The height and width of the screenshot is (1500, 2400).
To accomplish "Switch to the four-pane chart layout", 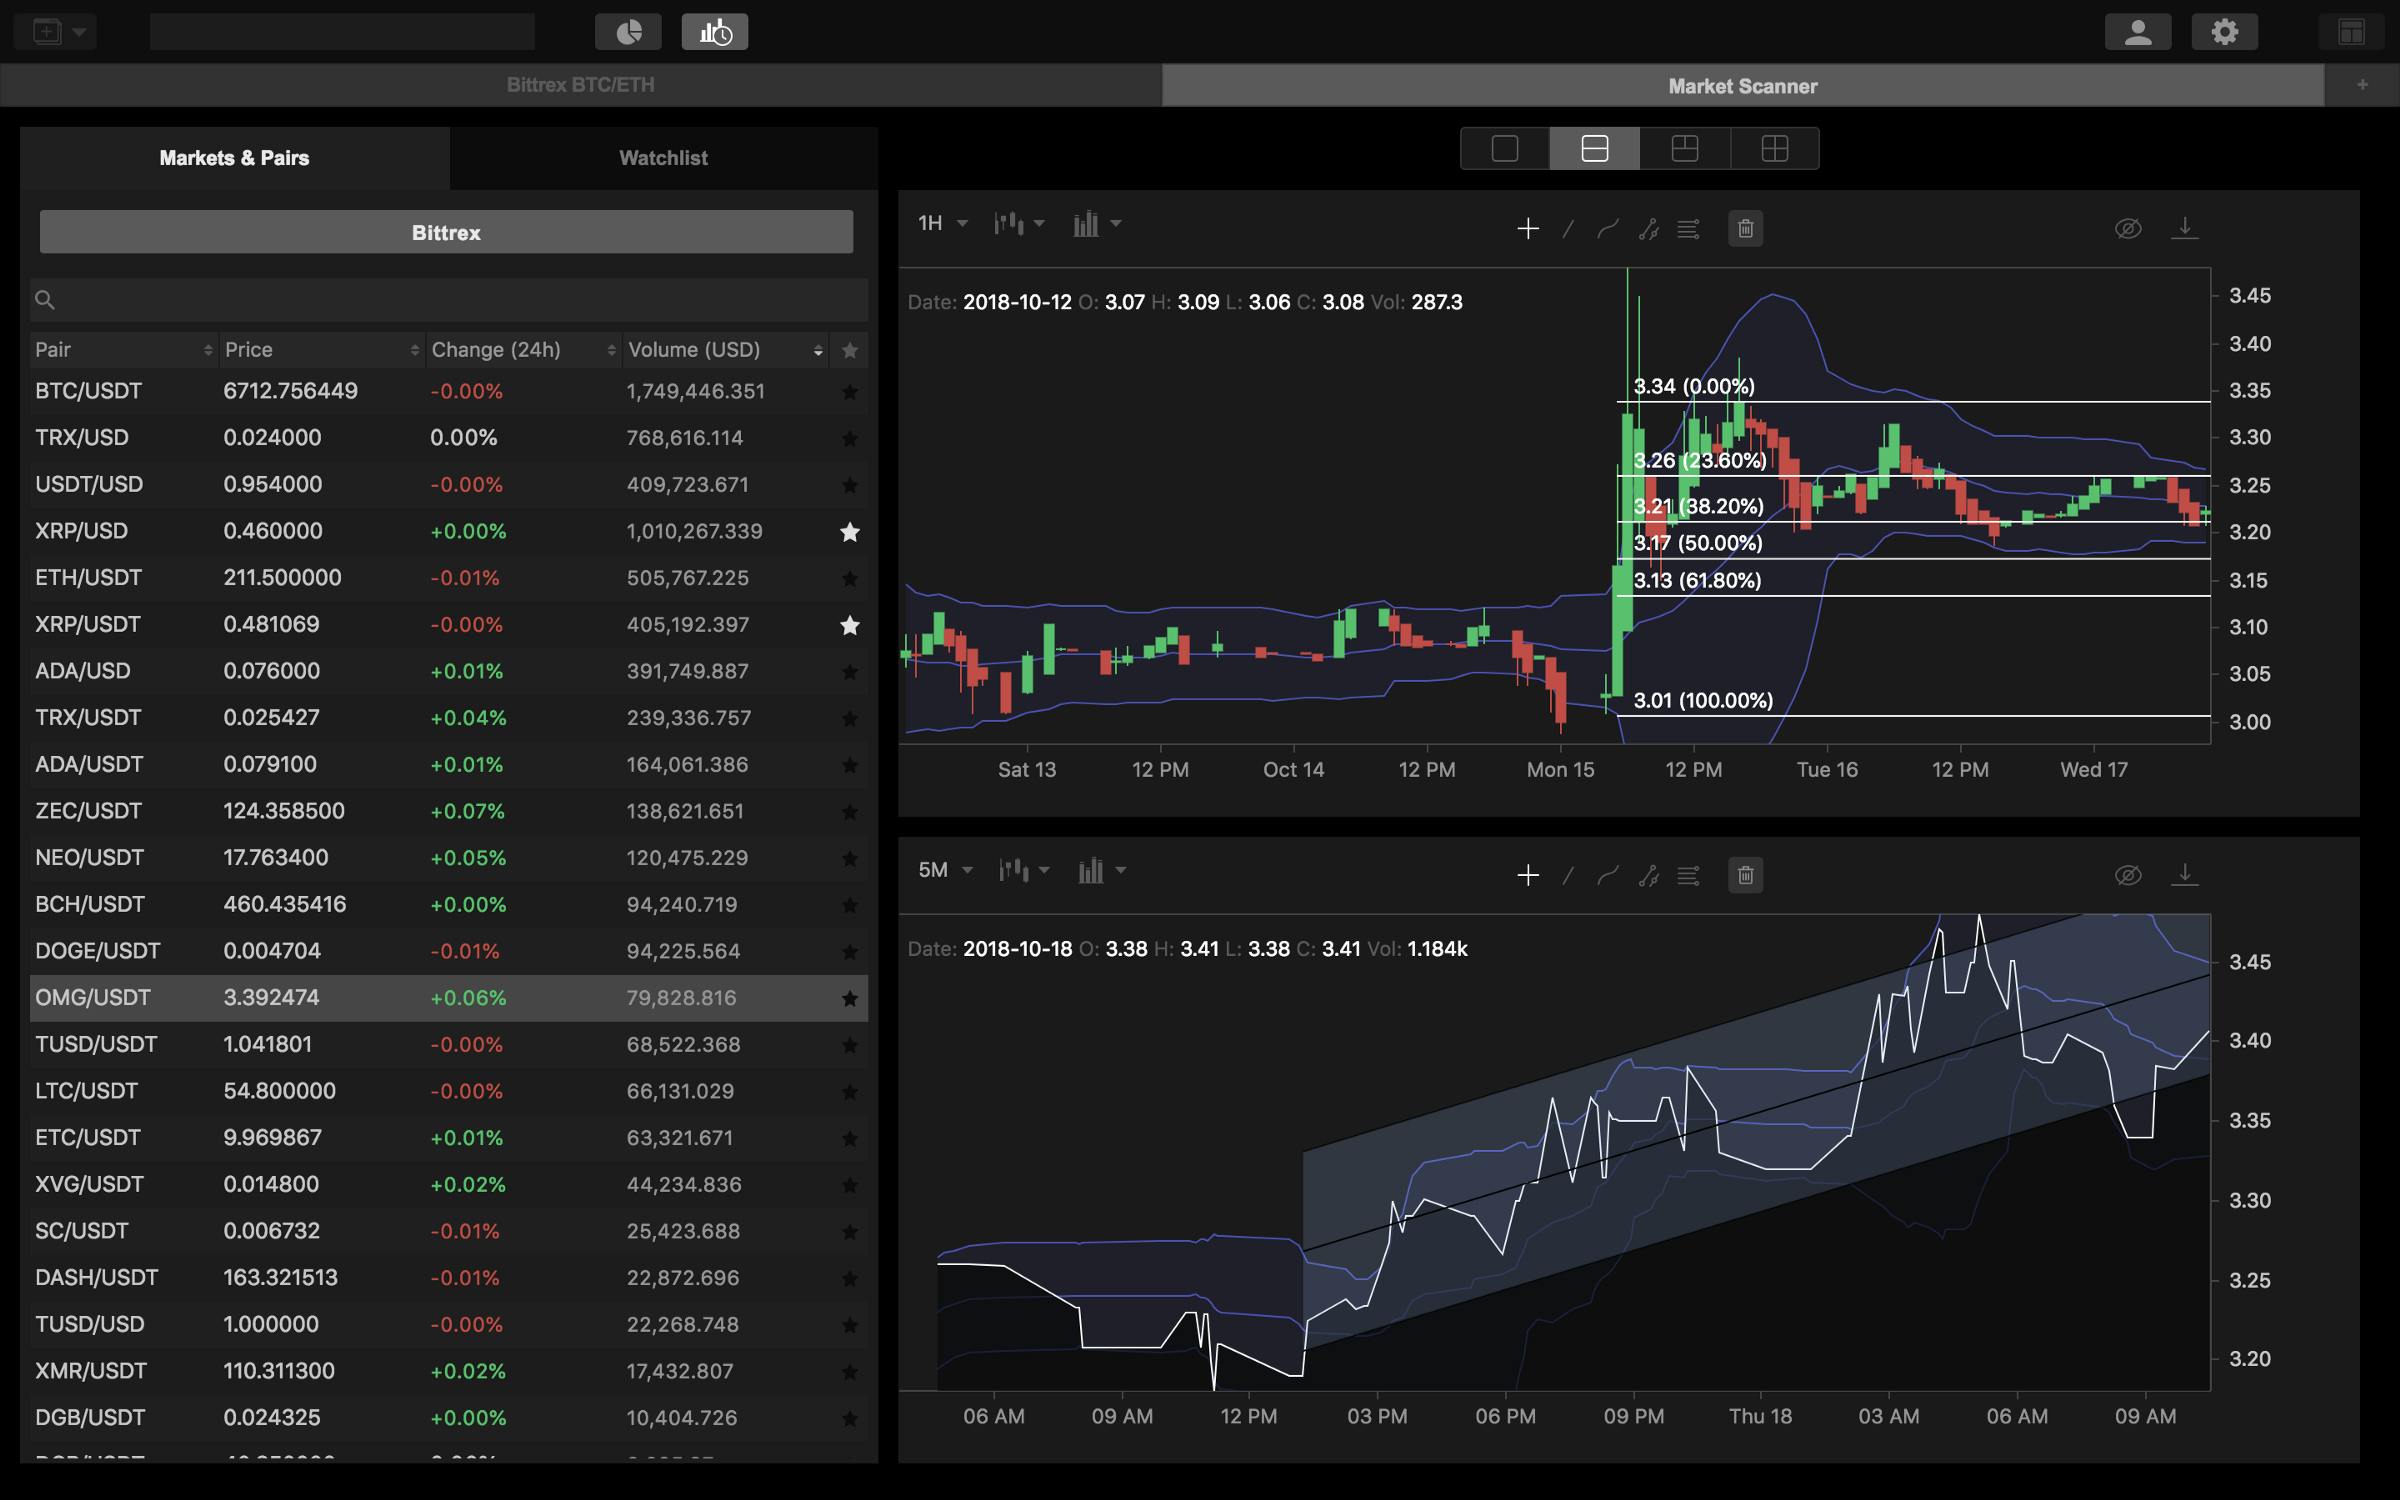I will (x=1776, y=148).
